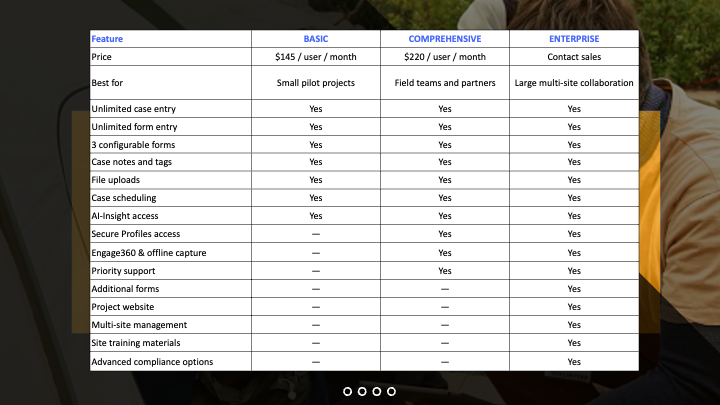Click ENTERPRISE Yes for Advanced compliance options
Viewport: 720px width, 405px height.
[x=574, y=362]
